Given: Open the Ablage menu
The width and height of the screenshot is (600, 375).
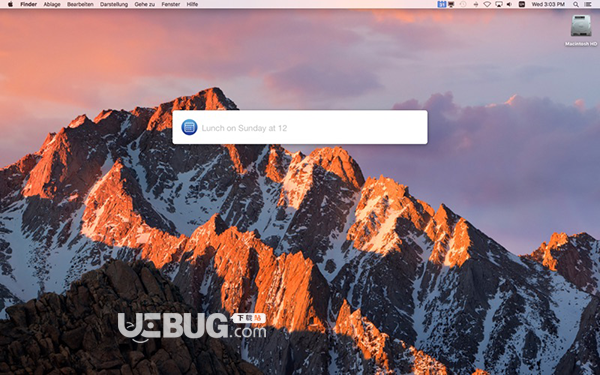Looking at the screenshot, I should pos(52,4).
